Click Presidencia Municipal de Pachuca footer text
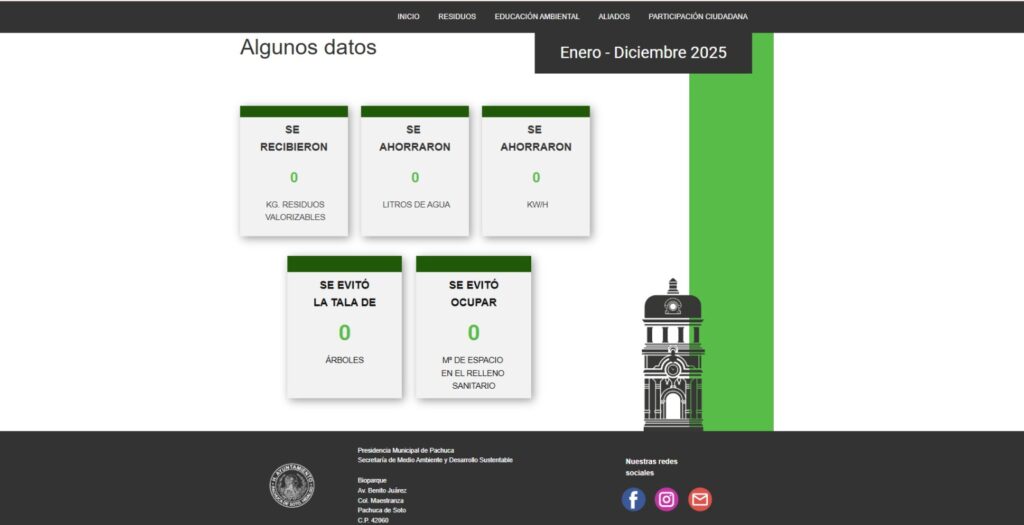The image size is (1024, 525). pos(406,451)
